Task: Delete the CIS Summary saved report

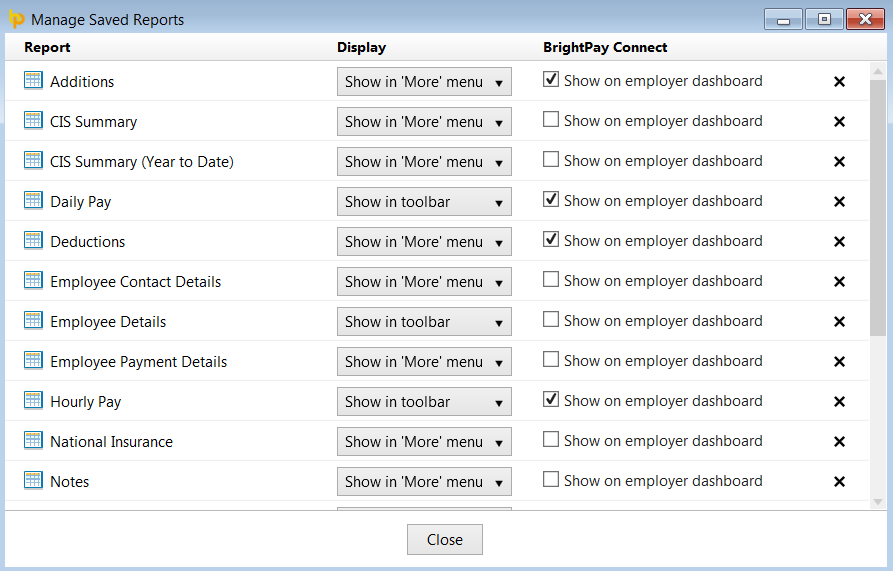Action: [x=839, y=121]
